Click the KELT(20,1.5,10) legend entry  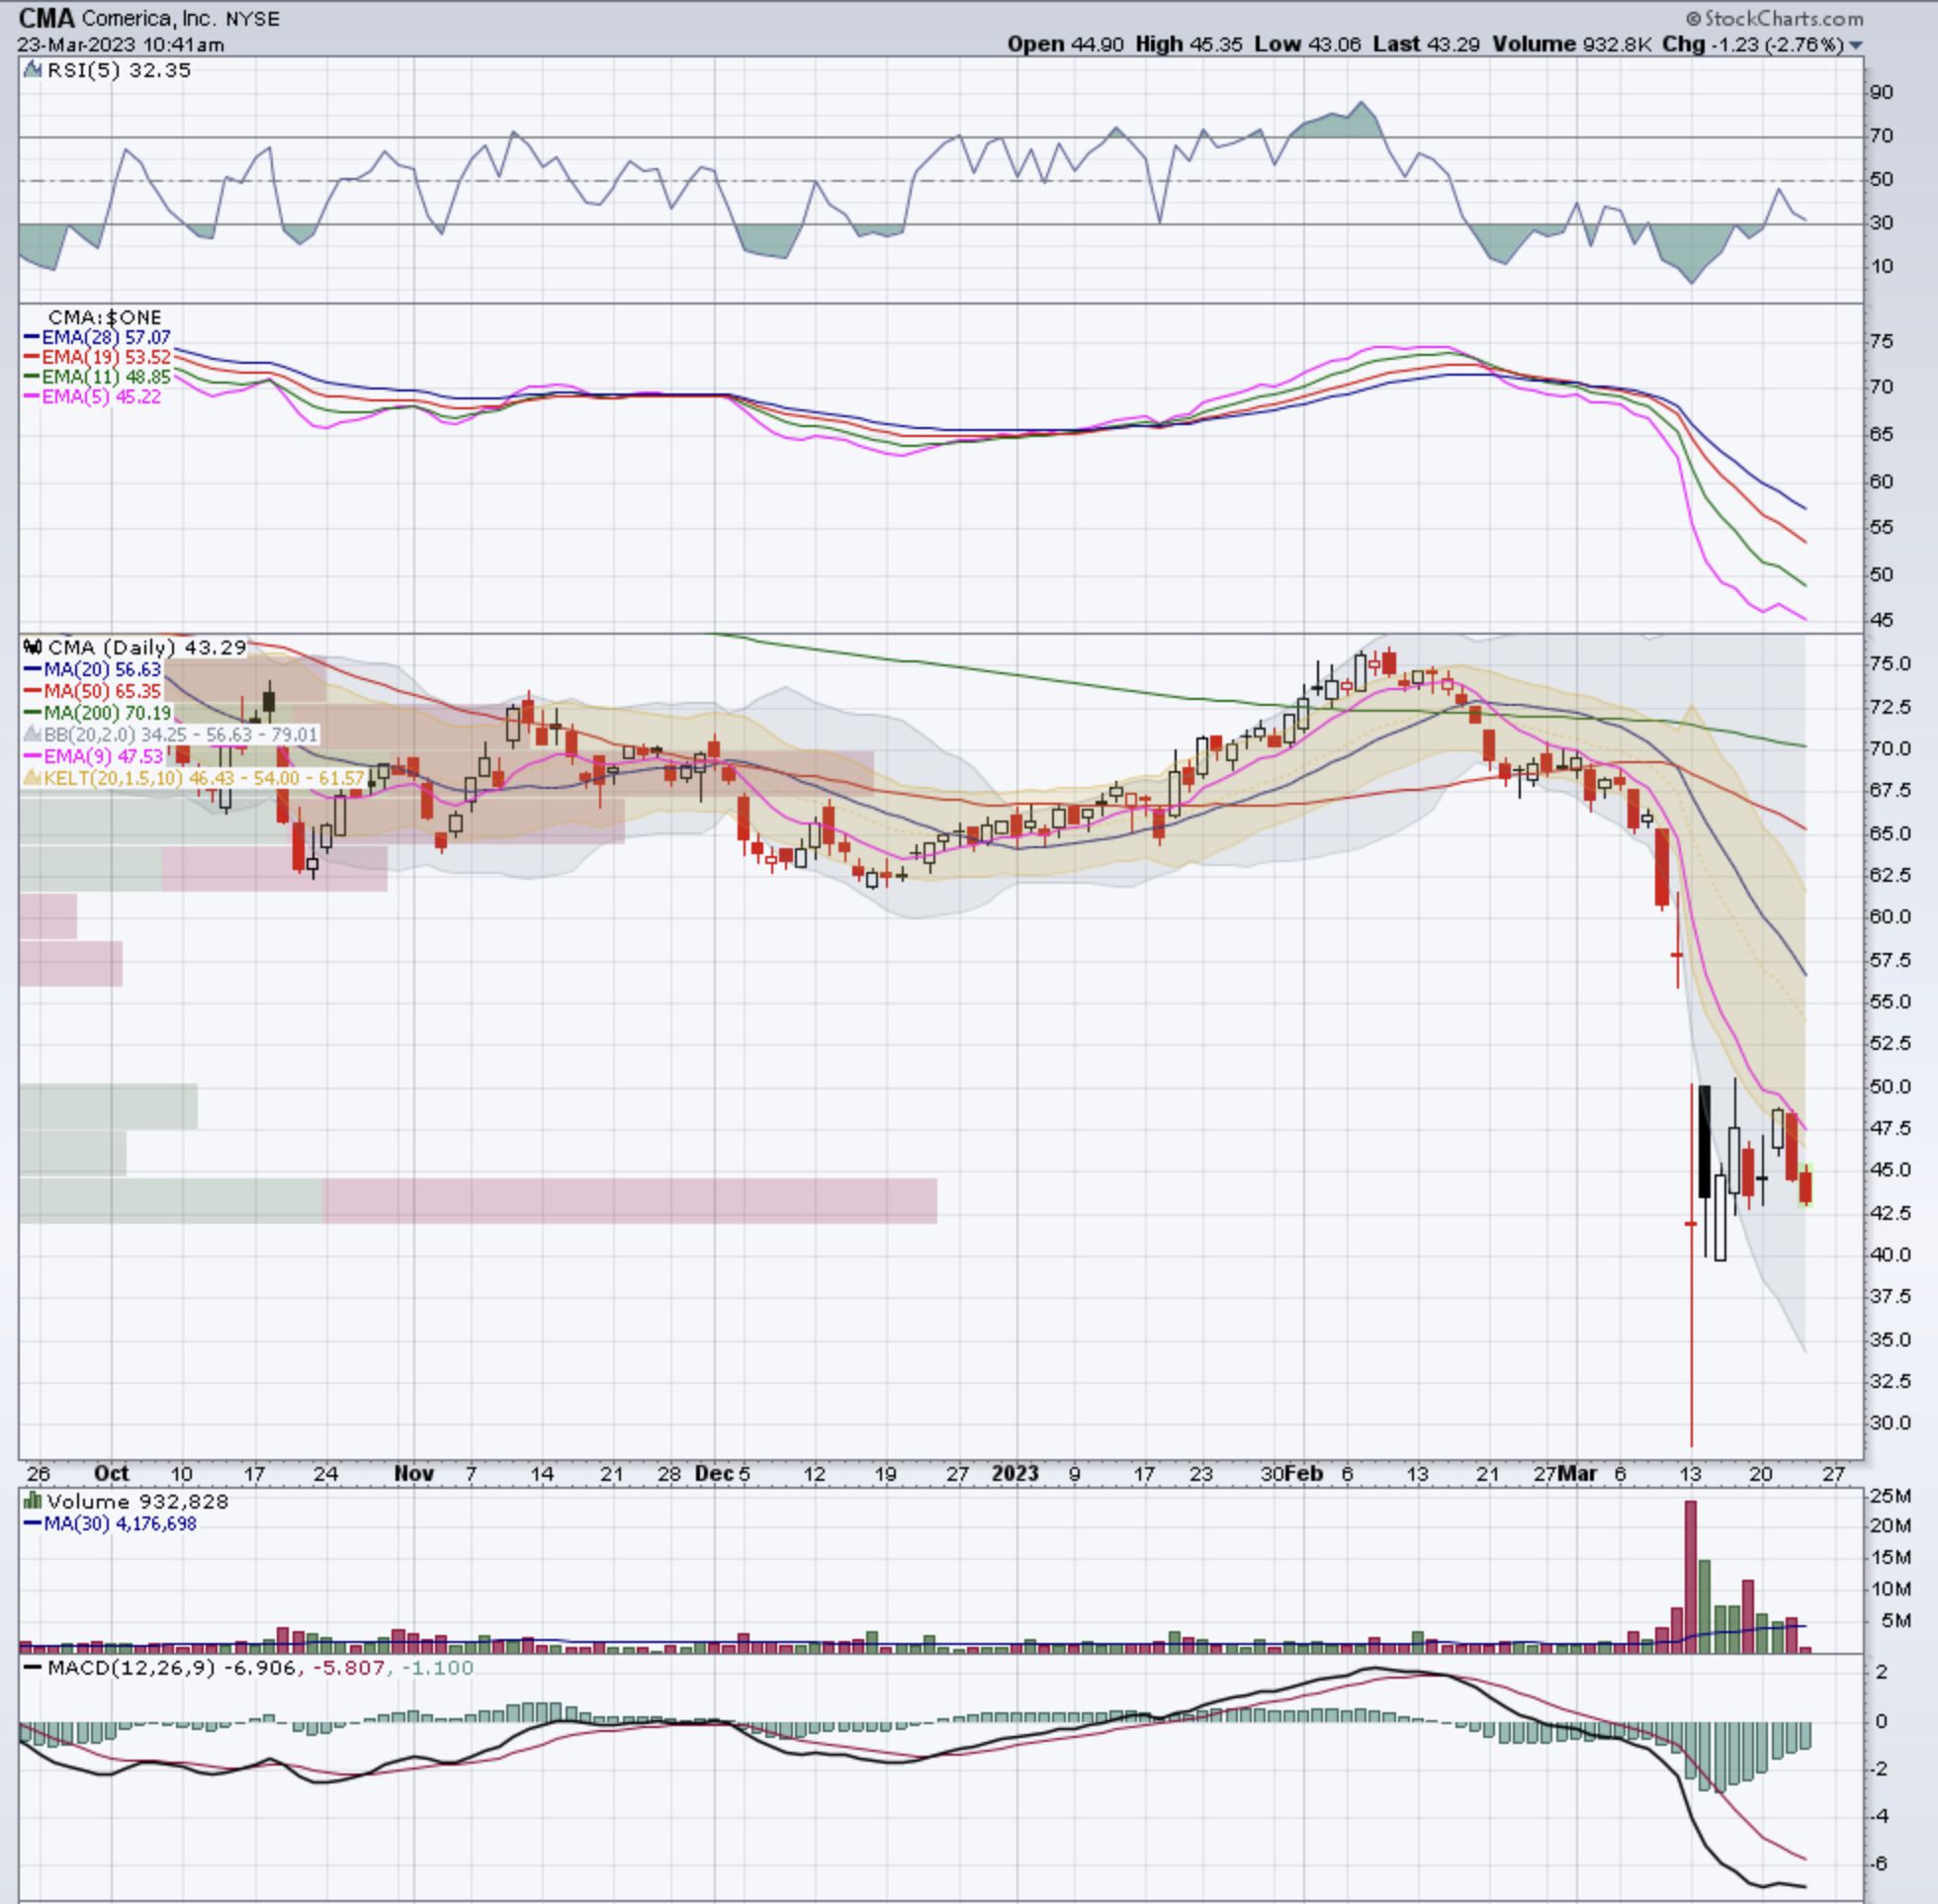[193, 777]
